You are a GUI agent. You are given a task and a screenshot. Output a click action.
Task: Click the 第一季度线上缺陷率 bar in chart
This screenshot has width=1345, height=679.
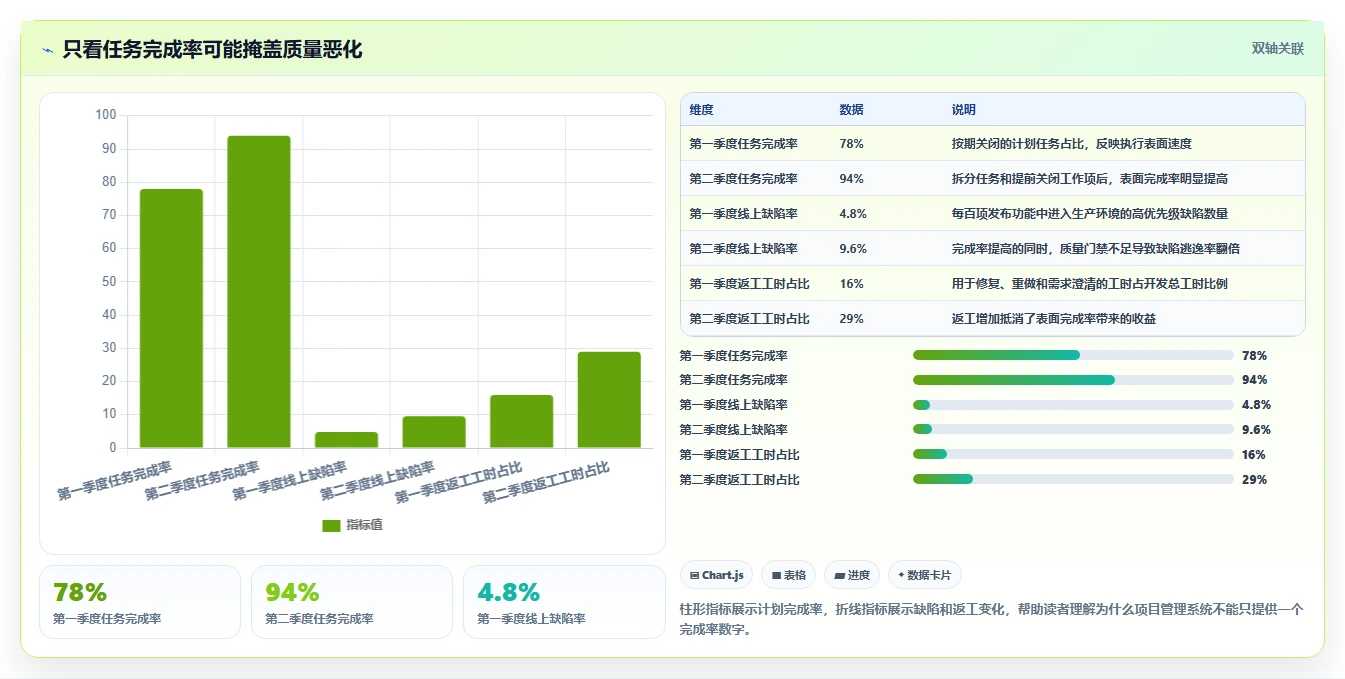pyautogui.click(x=346, y=440)
